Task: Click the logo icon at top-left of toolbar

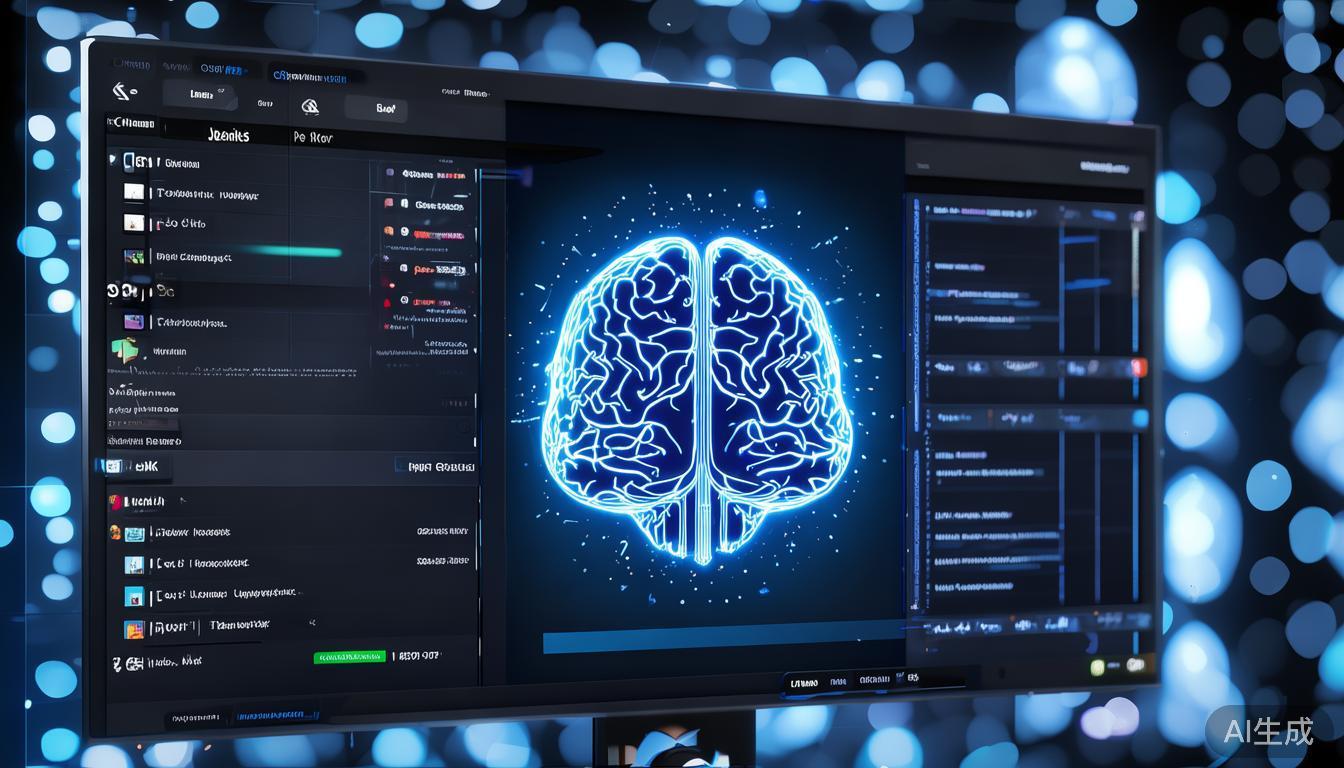Action: [x=123, y=92]
